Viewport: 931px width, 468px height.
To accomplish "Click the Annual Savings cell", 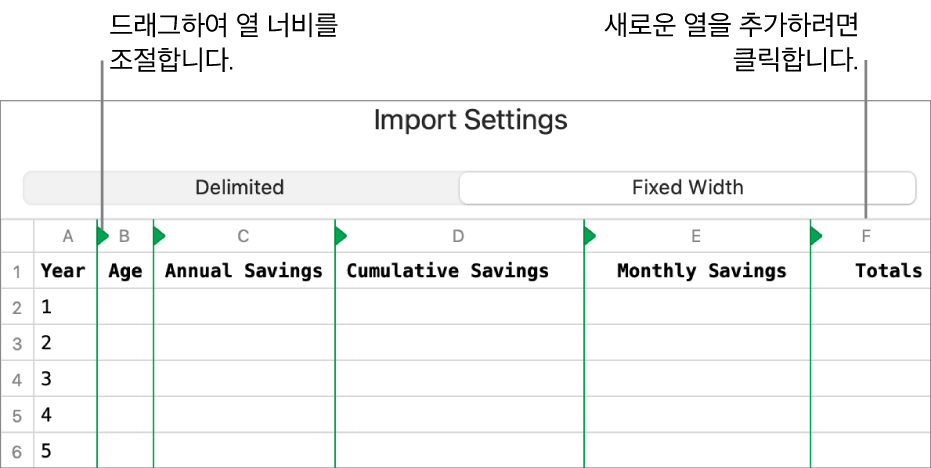I will point(244,271).
